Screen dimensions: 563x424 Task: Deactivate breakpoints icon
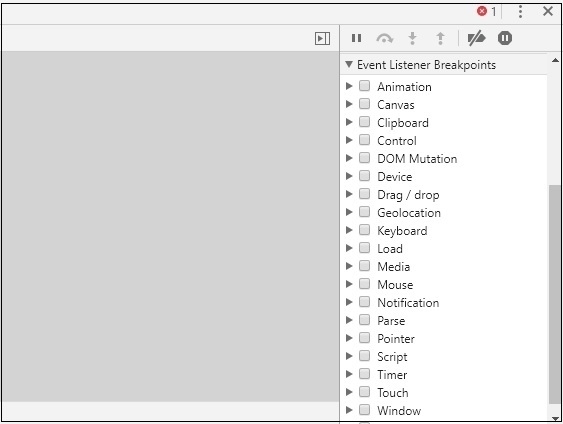coord(476,38)
